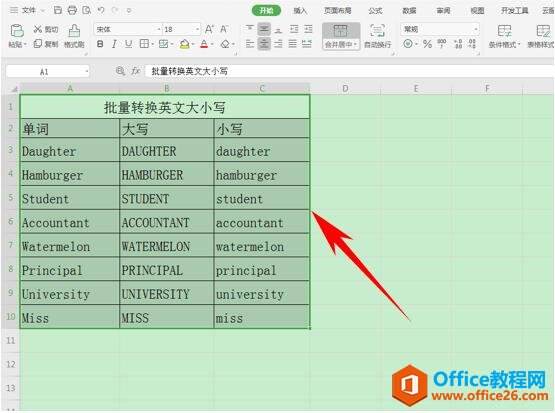555x413 pixels.
Task: Open the fill color dropdown arrow
Action: tap(193, 45)
